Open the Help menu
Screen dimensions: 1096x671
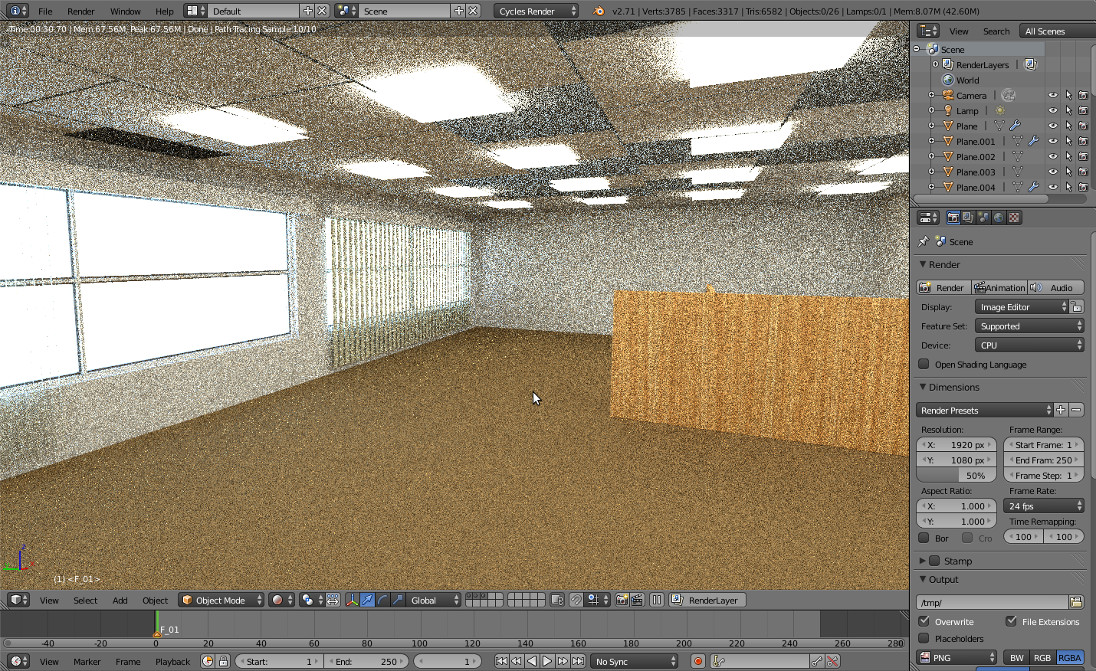point(164,11)
